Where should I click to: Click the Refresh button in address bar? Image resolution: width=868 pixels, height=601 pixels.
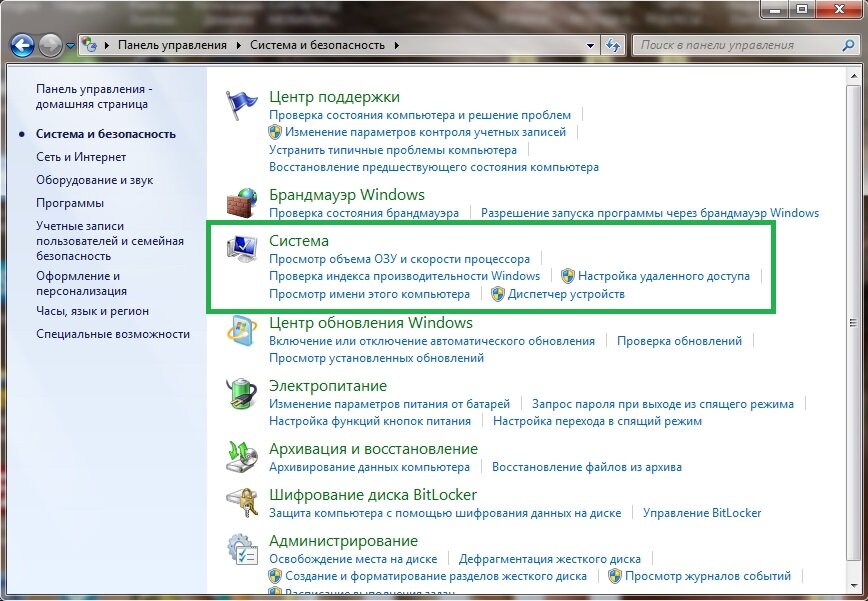coord(612,45)
